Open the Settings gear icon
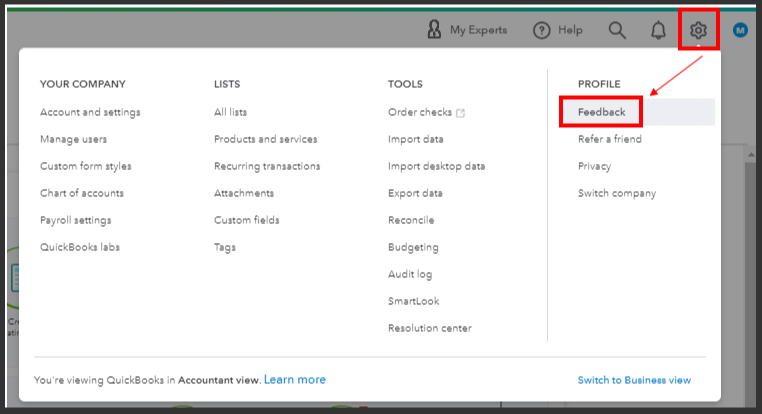Image resolution: width=762 pixels, height=414 pixels. (698, 30)
